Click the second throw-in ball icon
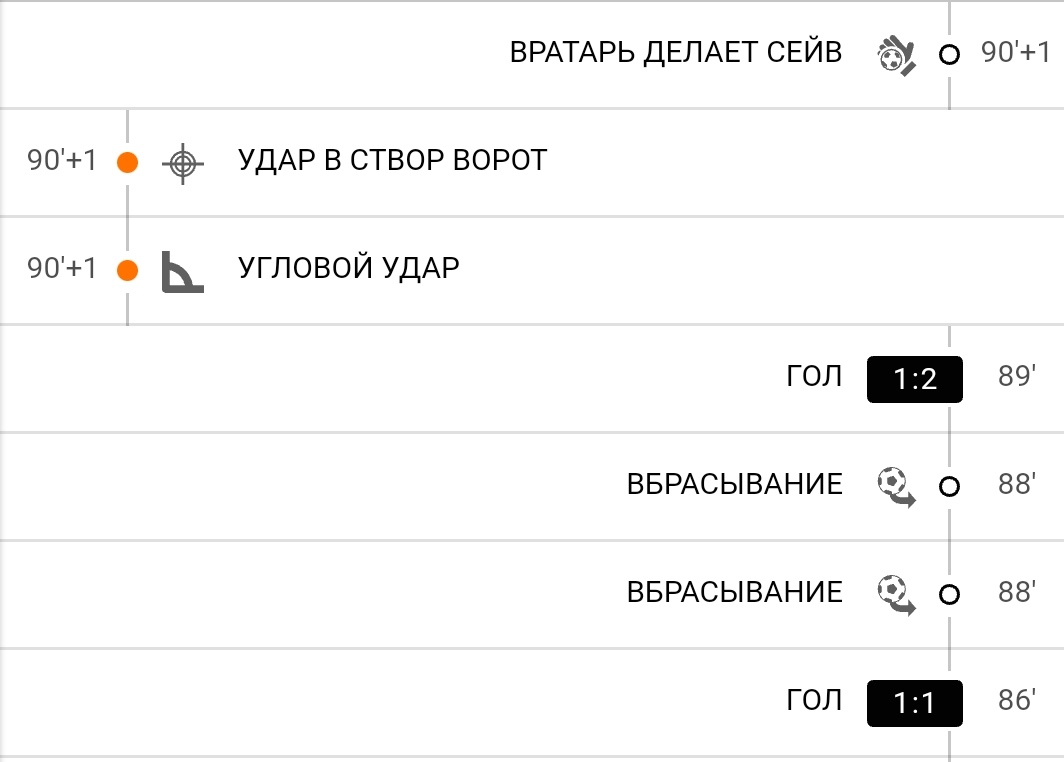This screenshot has height=762, width=1064. [896, 594]
